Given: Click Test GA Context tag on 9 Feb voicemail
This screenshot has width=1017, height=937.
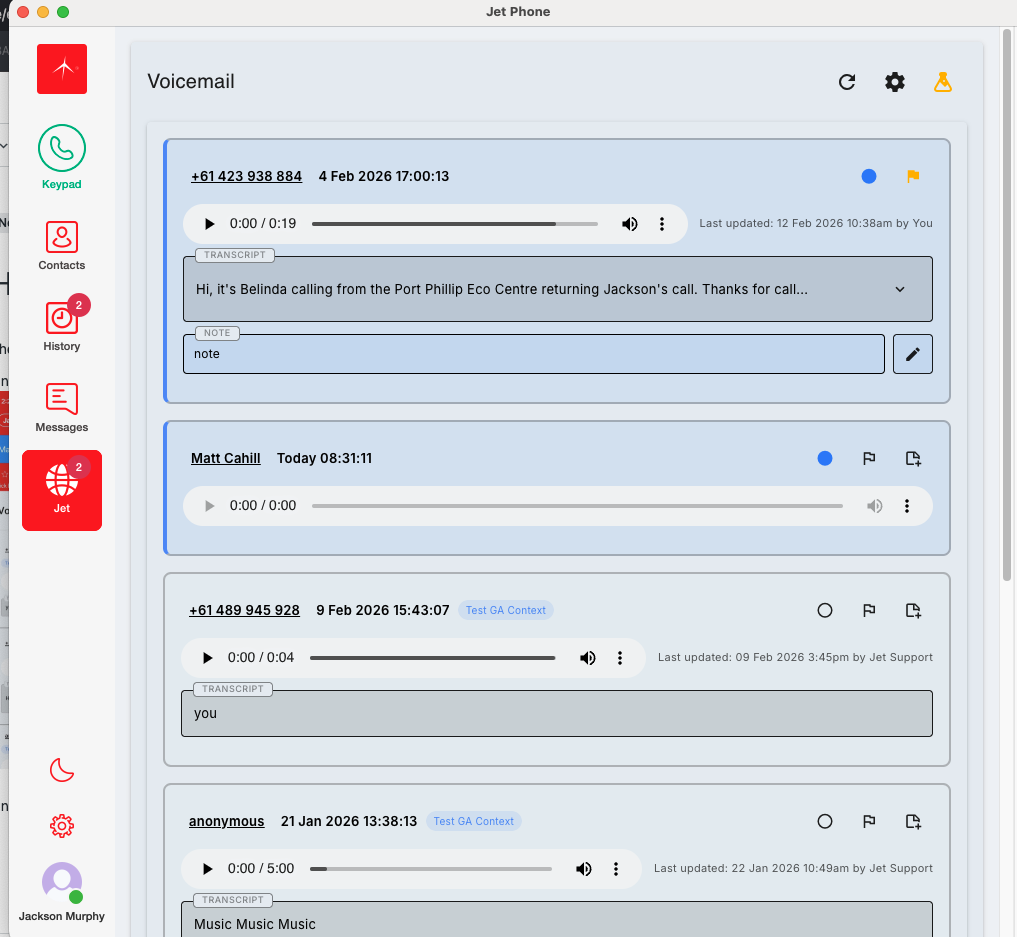Looking at the screenshot, I should point(506,610).
